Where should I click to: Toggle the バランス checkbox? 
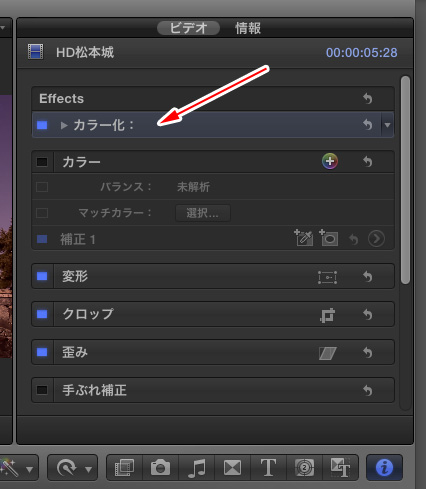tap(42, 187)
